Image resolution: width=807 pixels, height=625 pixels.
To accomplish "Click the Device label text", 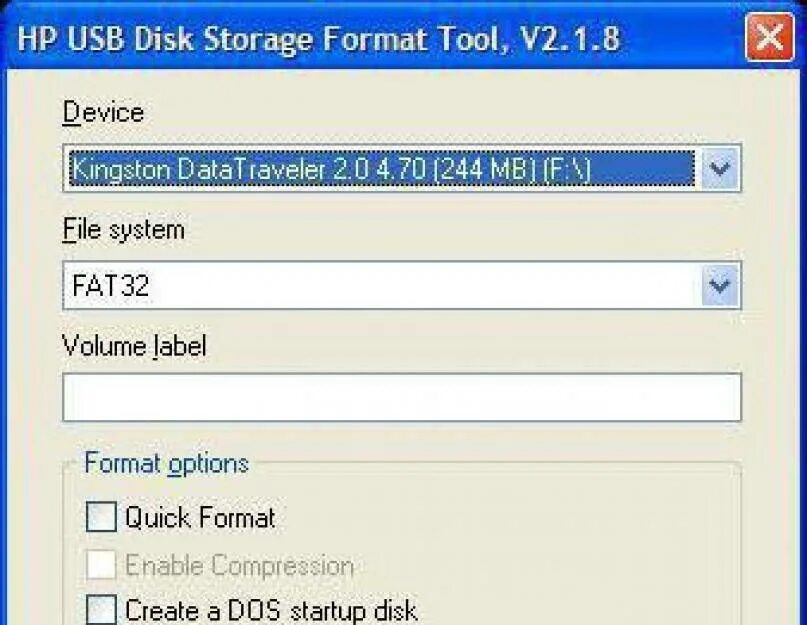I will 103,112.
